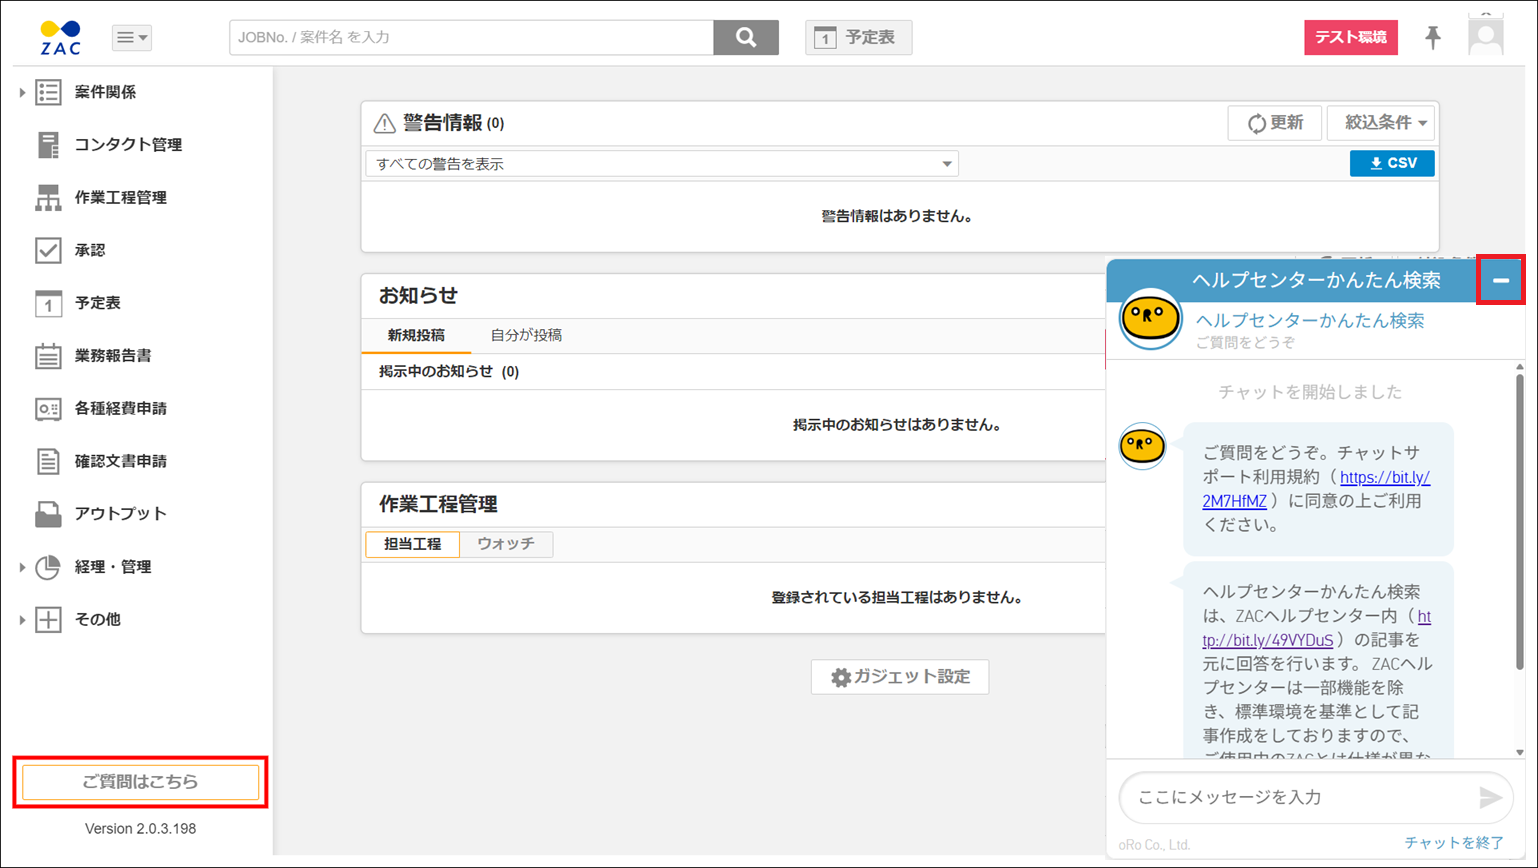Click the 更新 refresh button
The width and height of the screenshot is (1538, 868).
coord(1275,123)
